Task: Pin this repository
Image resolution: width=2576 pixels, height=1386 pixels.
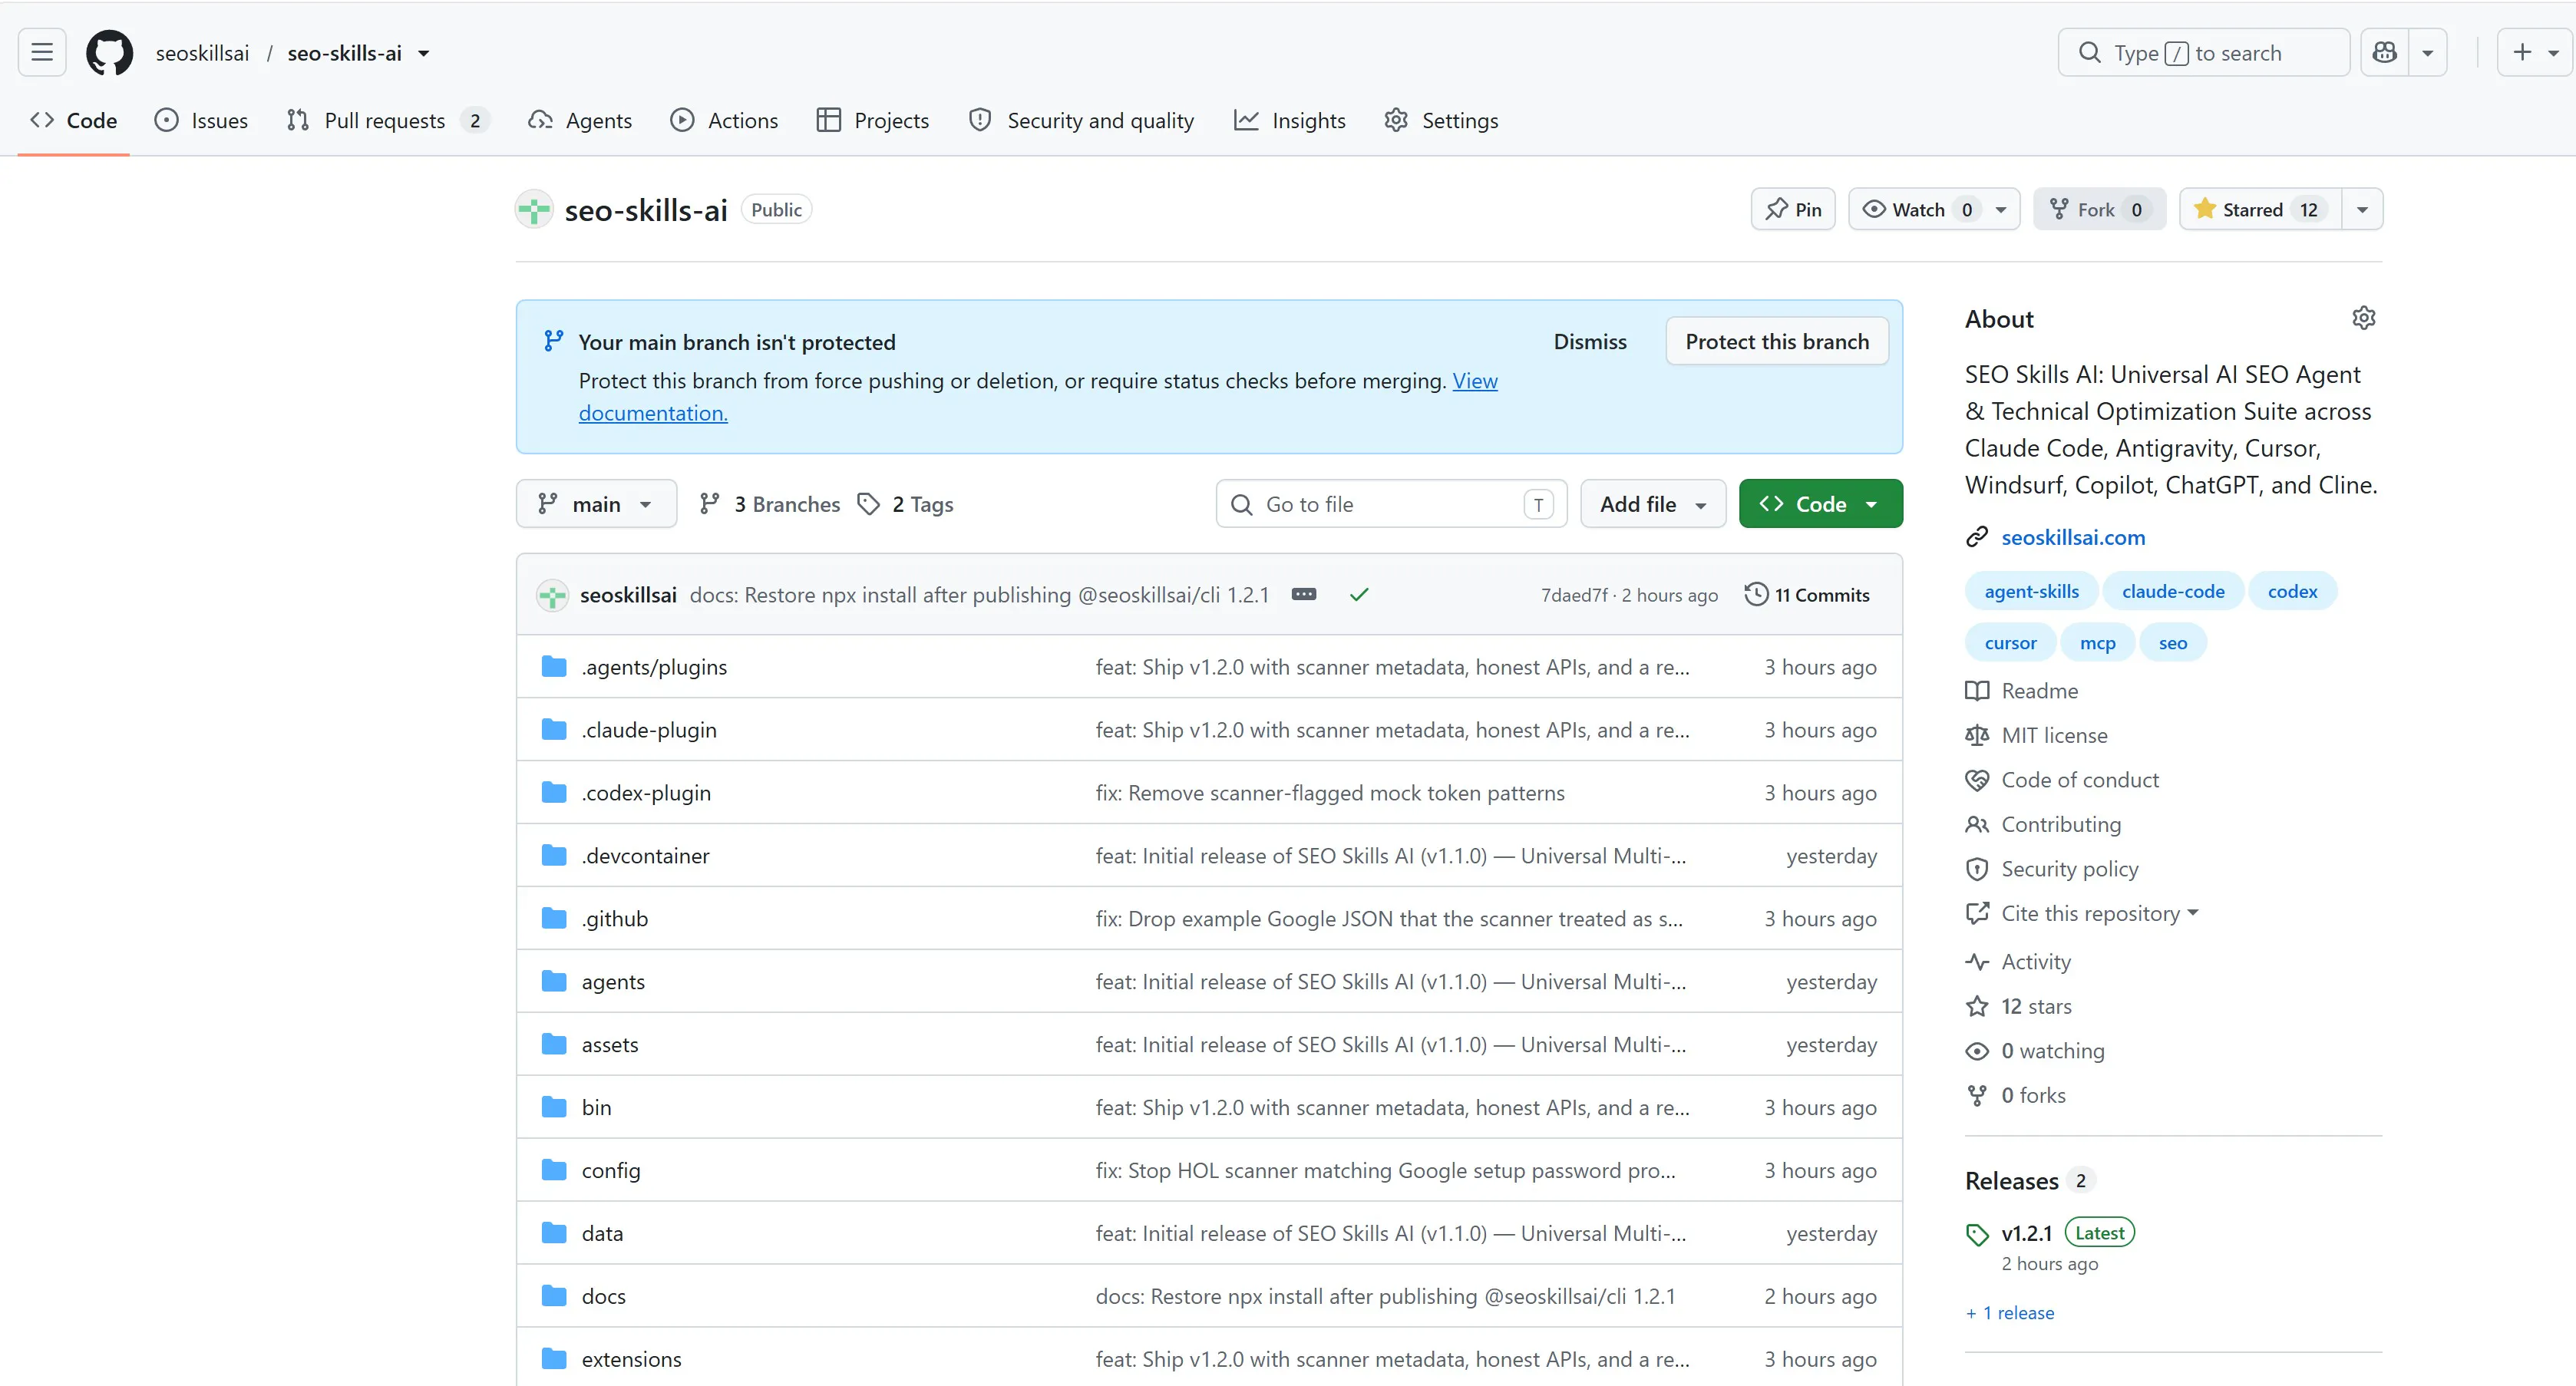Action: 1793,209
